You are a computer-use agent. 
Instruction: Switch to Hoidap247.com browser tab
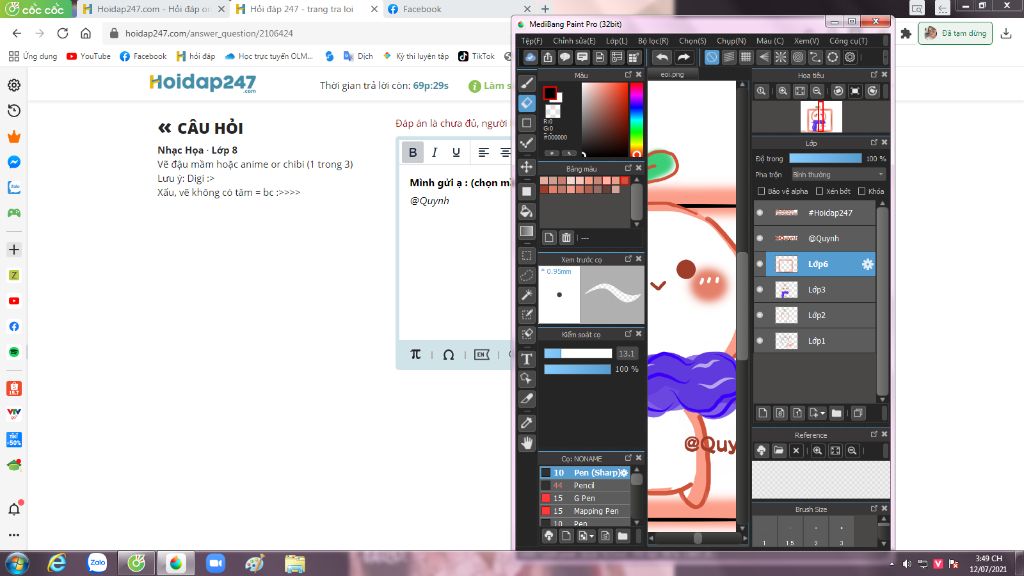(153, 9)
